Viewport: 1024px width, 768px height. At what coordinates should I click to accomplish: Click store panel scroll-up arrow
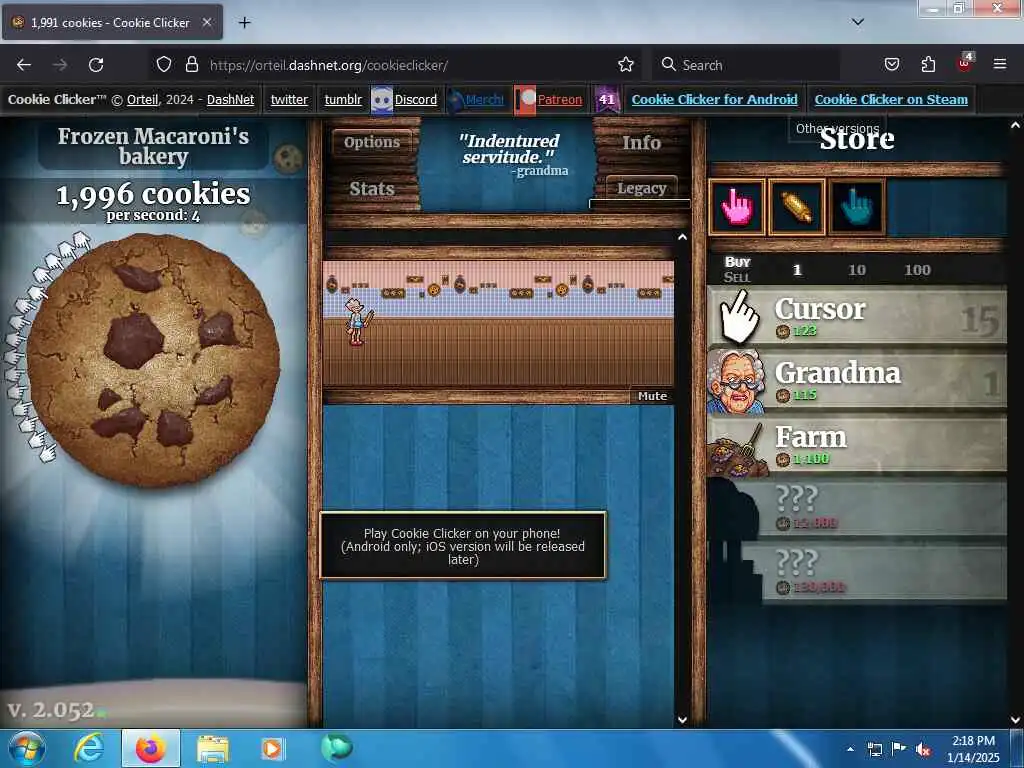point(1015,125)
